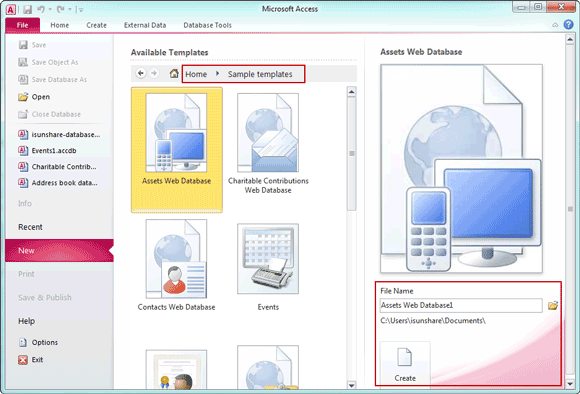Viewport: 580px width, 394px height.
Task: Click the Sample templates breadcrumb
Action: (x=260, y=74)
